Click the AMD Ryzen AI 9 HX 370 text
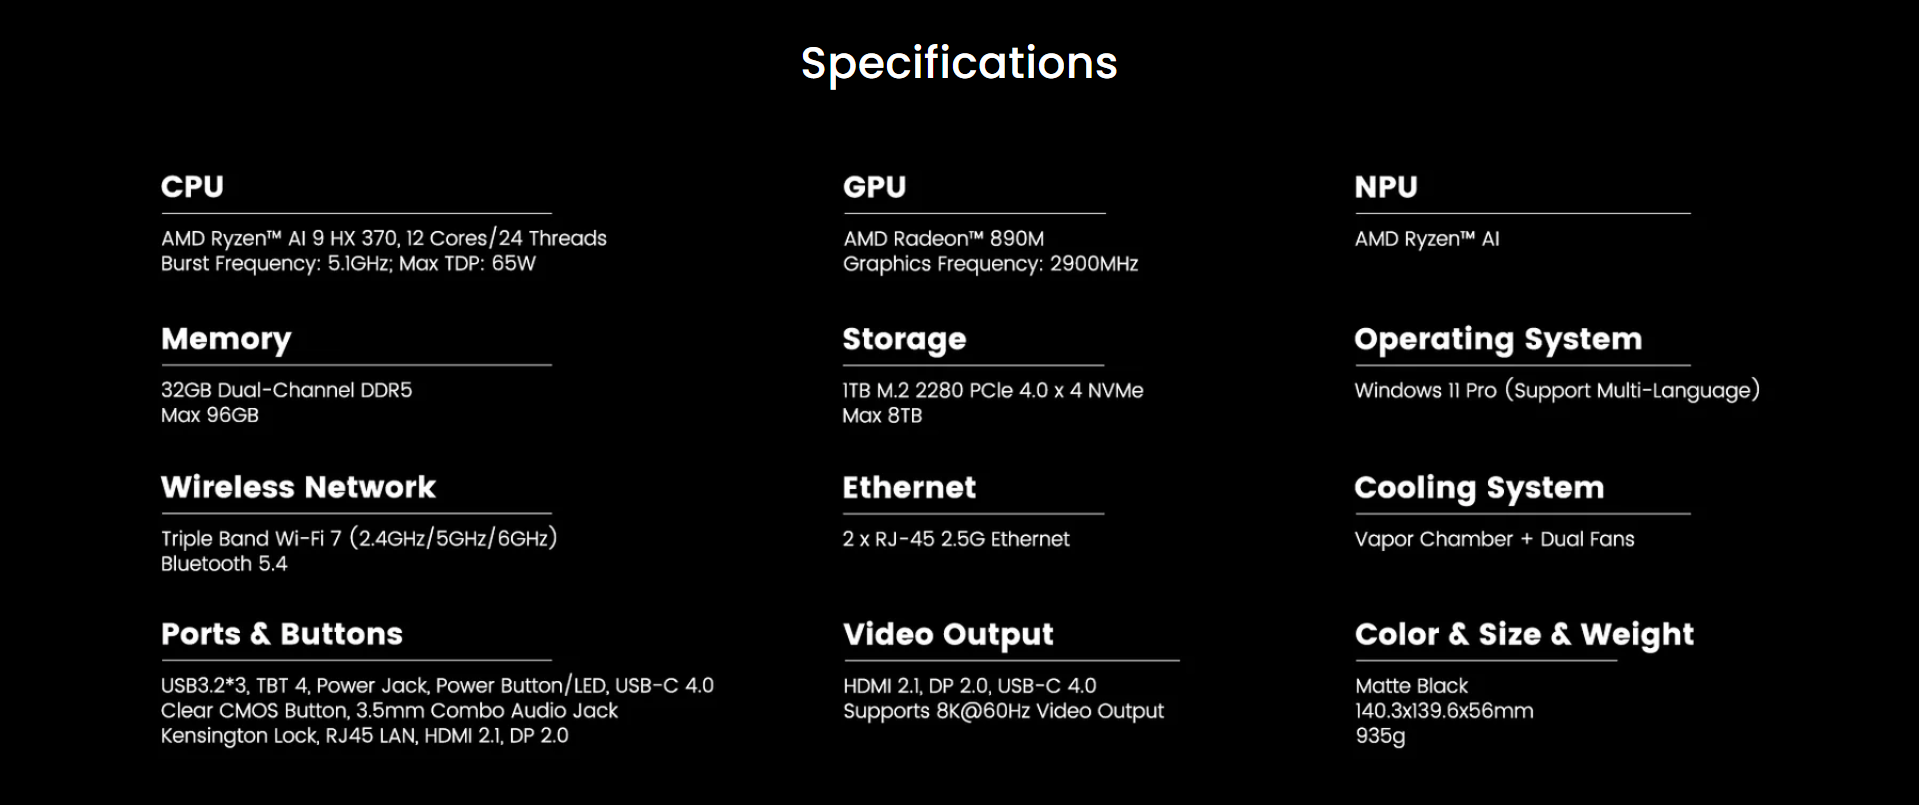This screenshot has height=805, width=1919. tap(279, 238)
